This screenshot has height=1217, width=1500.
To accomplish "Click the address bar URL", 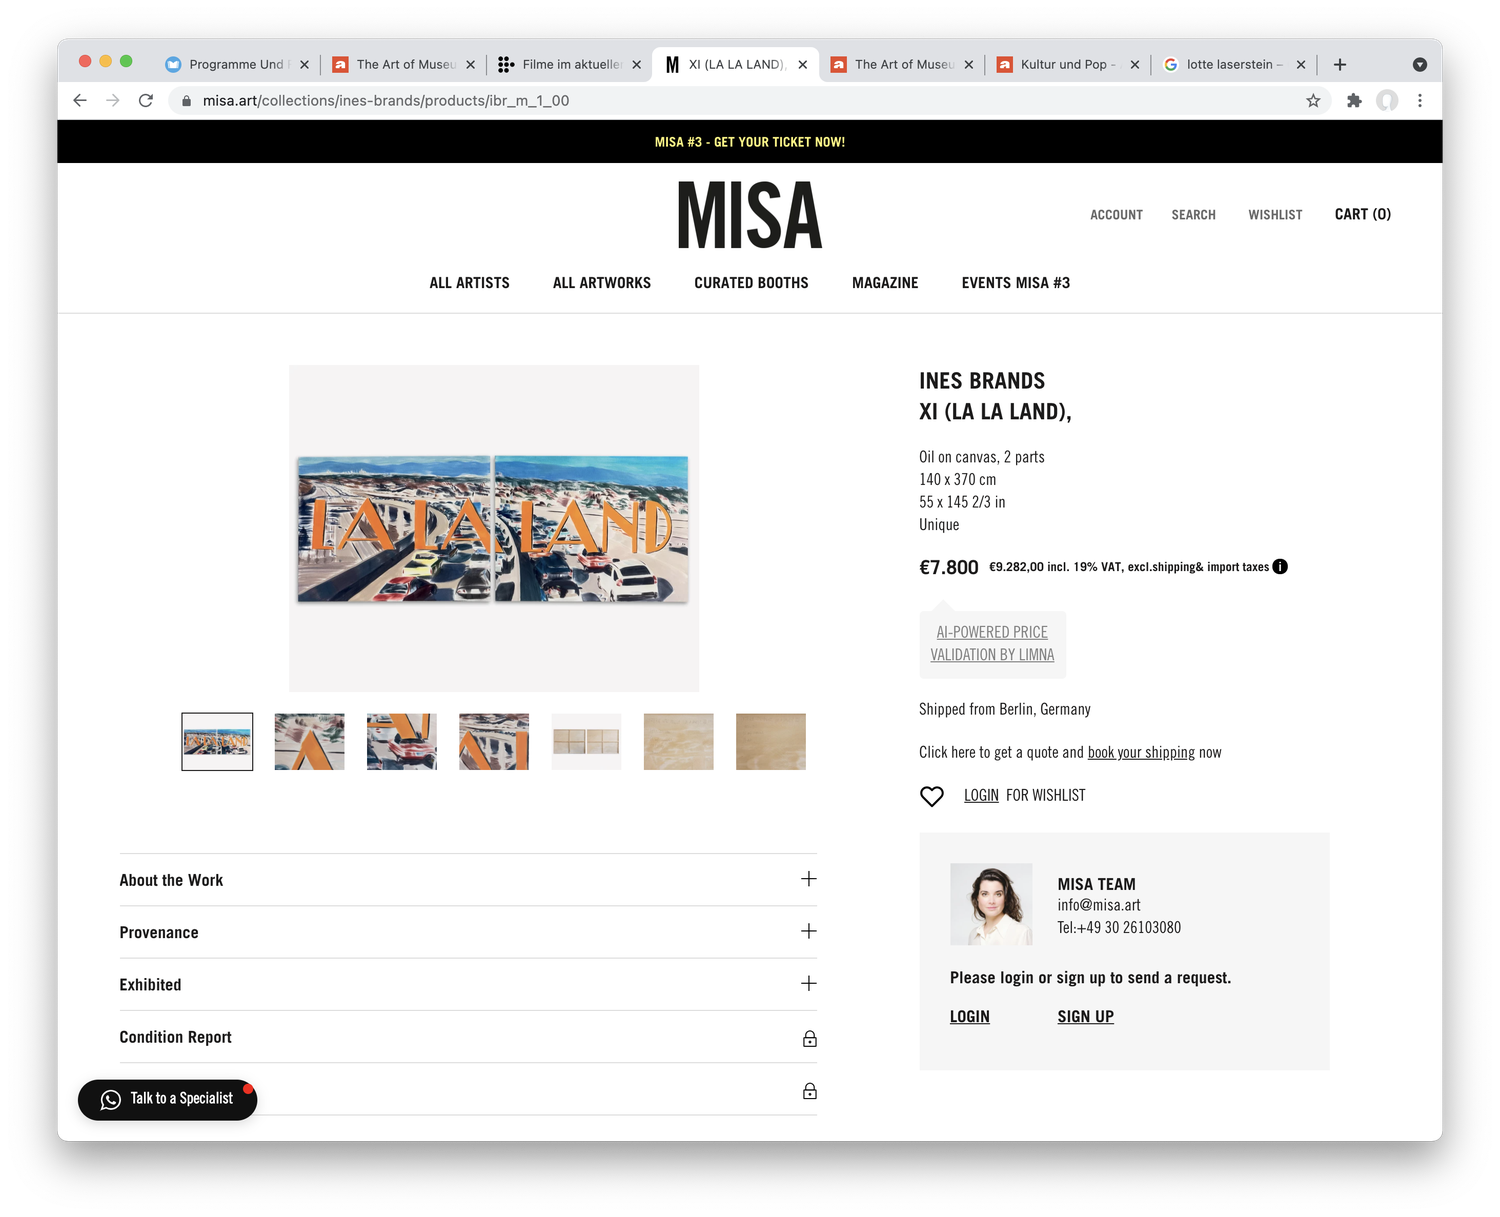I will tap(386, 101).
